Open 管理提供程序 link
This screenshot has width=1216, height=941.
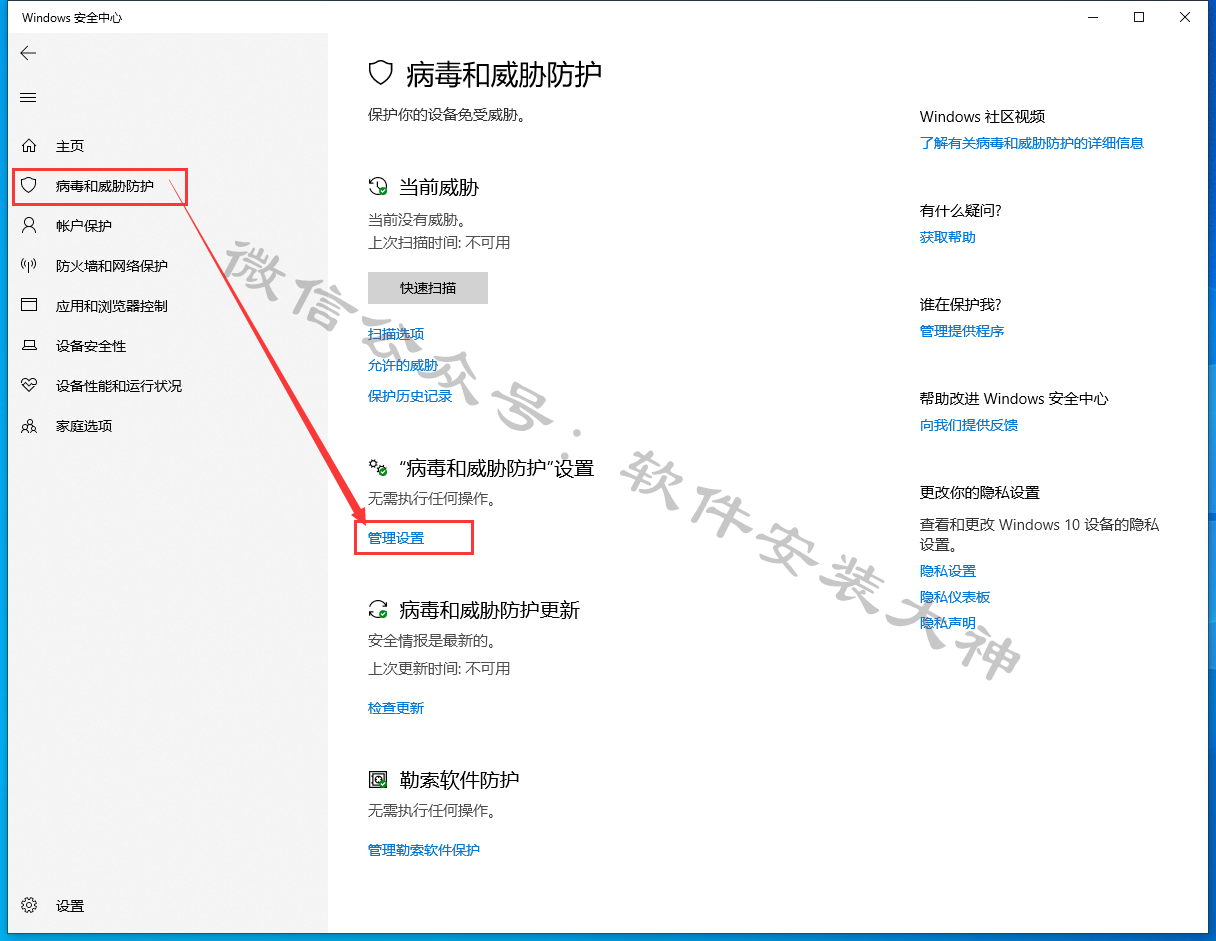click(962, 331)
